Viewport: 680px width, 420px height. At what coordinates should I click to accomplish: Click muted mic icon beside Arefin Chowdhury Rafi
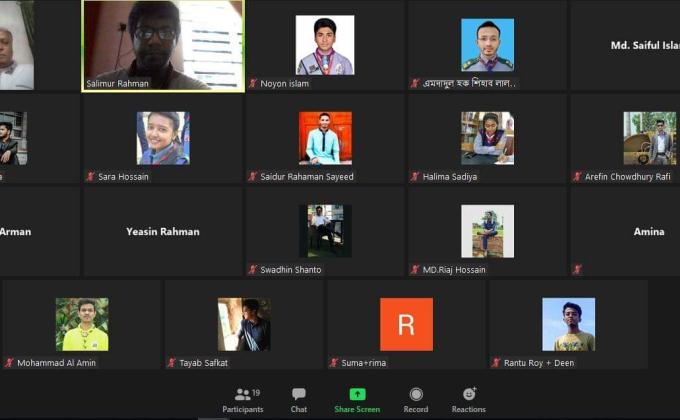(x=577, y=176)
